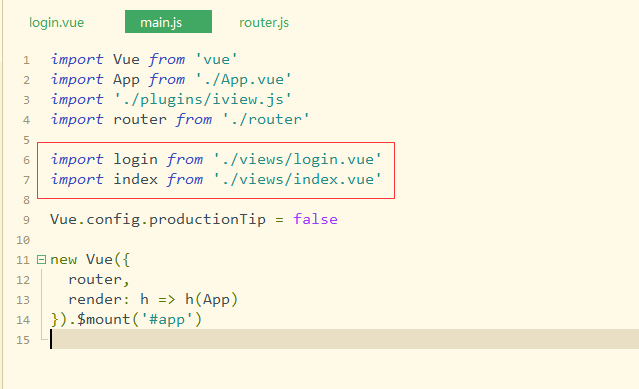The image size is (639, 389).
Task: Click the 'login' identifier on line 6
Action: 135,159
